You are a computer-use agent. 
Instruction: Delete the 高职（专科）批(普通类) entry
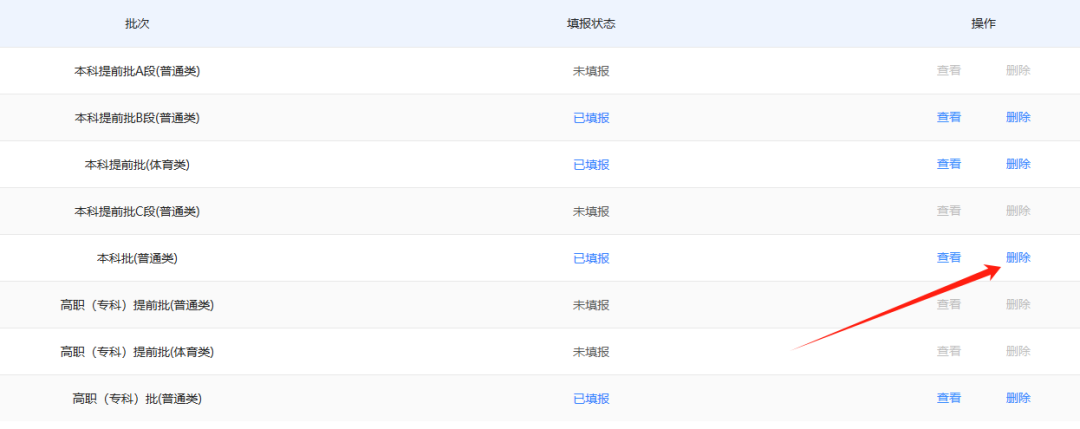(1018, 398)
